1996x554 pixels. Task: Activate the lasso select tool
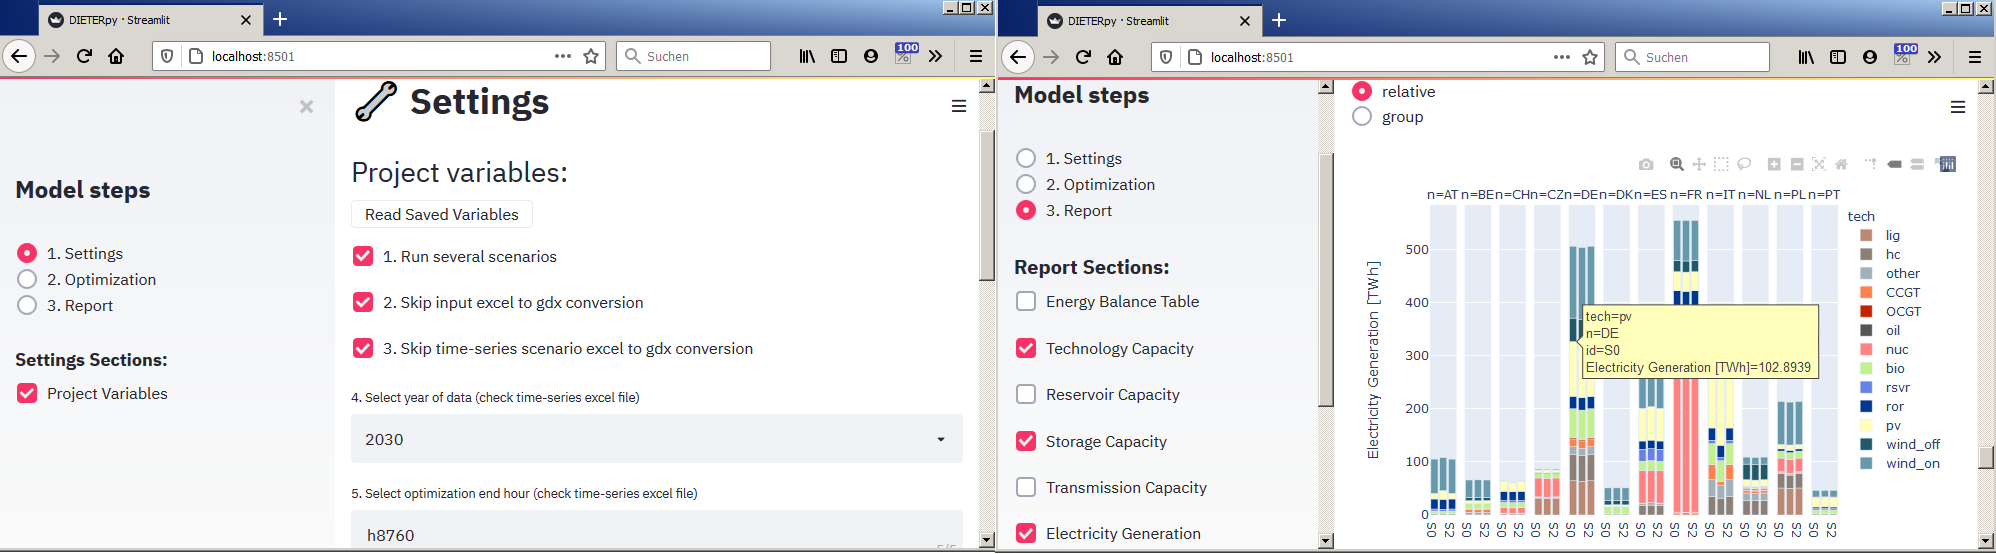tap(1744, 164)
